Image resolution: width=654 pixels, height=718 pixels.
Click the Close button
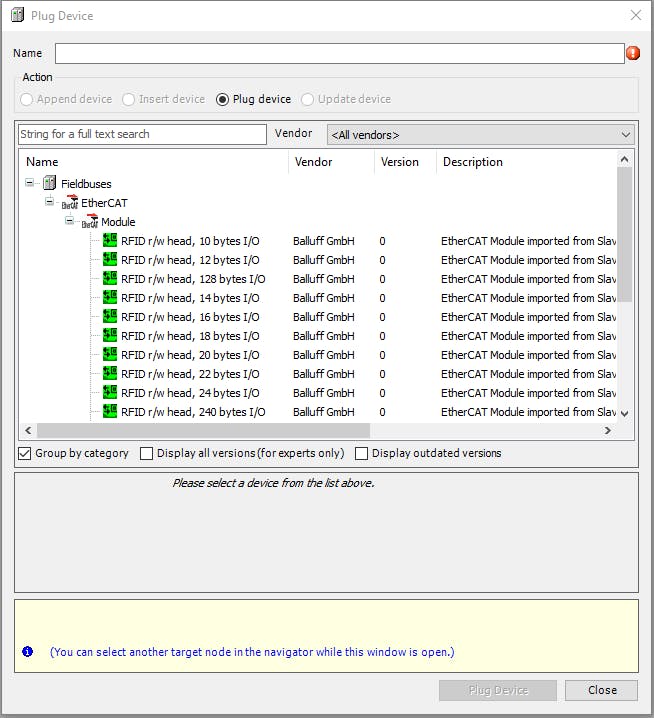[601, 690]
